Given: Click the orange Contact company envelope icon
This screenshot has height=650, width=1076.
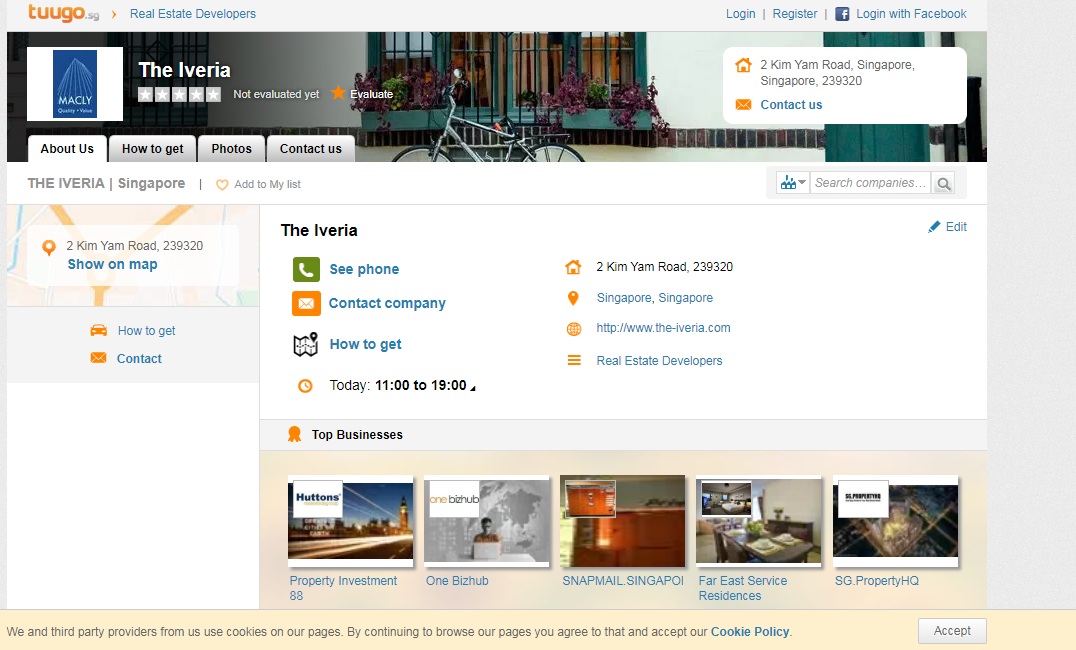Looking at the screenshot, I should point(306,303).
